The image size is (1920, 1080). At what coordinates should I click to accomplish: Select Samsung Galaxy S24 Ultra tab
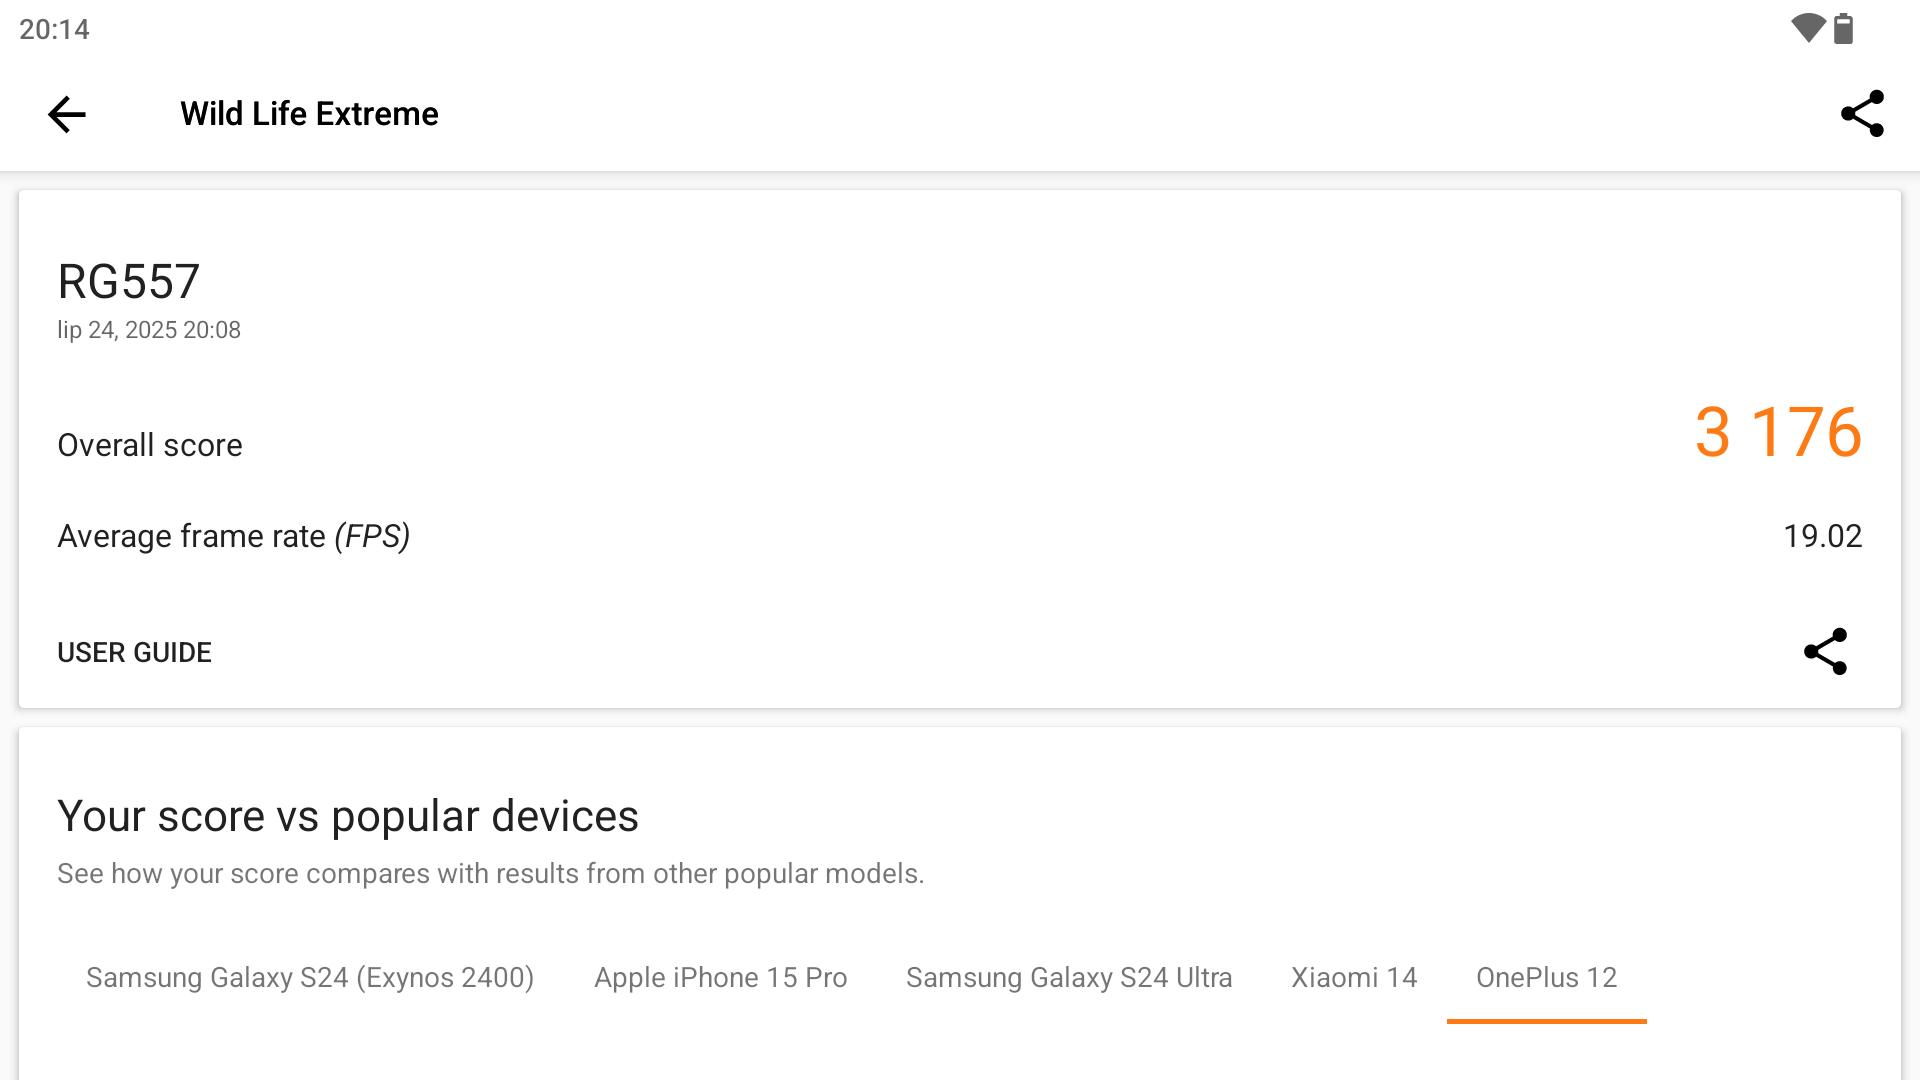1069,978
